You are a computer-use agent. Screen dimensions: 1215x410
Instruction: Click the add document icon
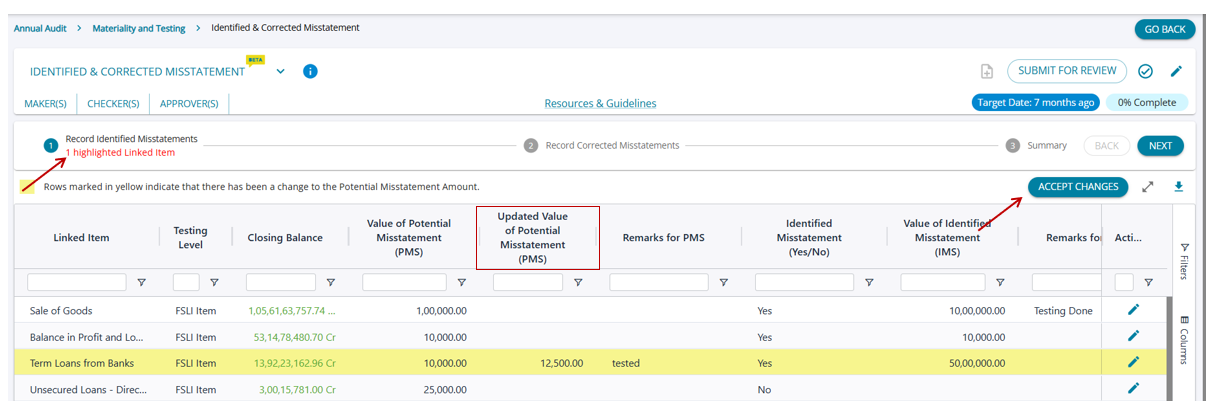tap(987, 72)
